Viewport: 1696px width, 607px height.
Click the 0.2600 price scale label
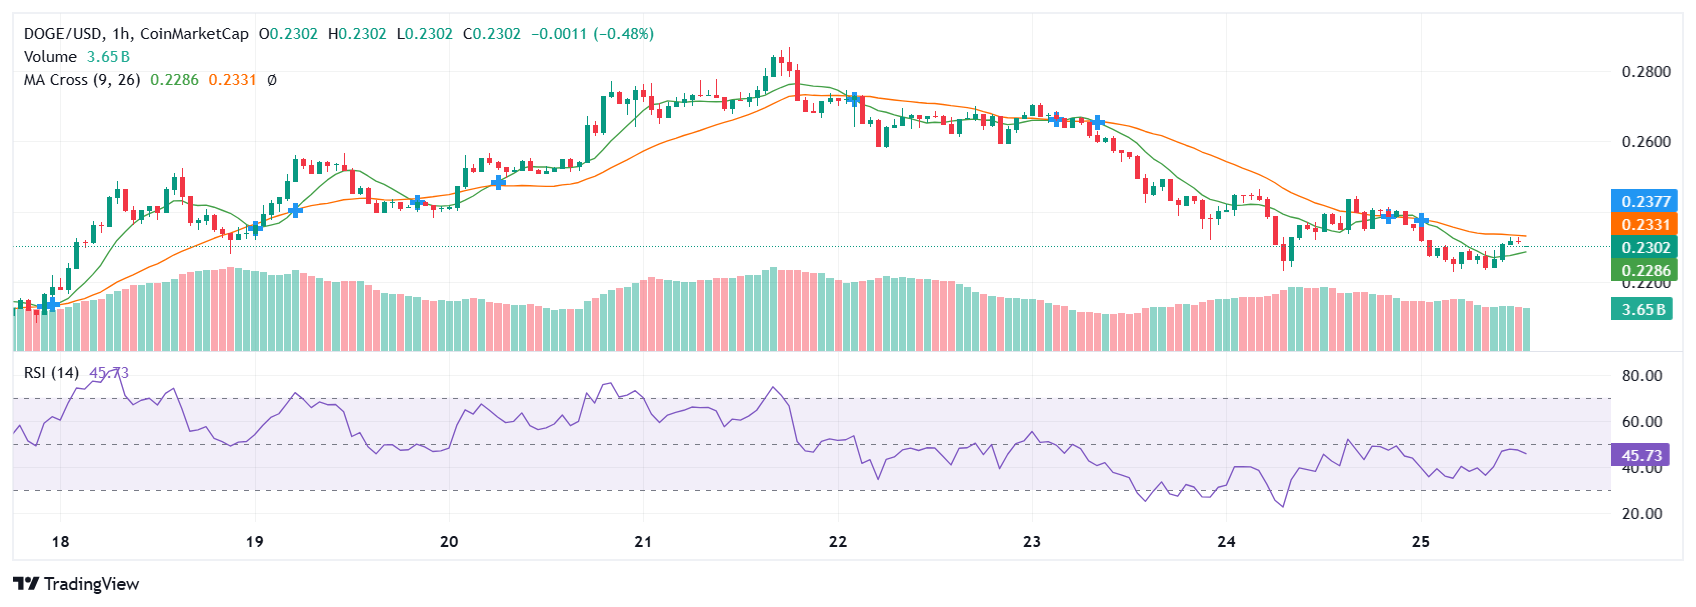[1645, 142]
